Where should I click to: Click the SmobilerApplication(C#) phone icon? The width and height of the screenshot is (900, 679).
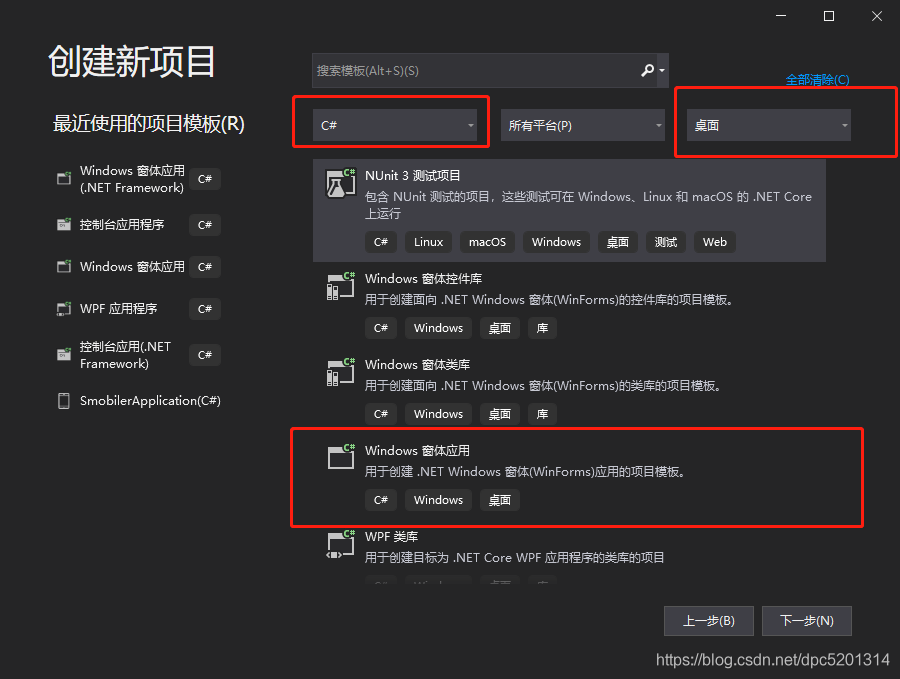(64, 401)
